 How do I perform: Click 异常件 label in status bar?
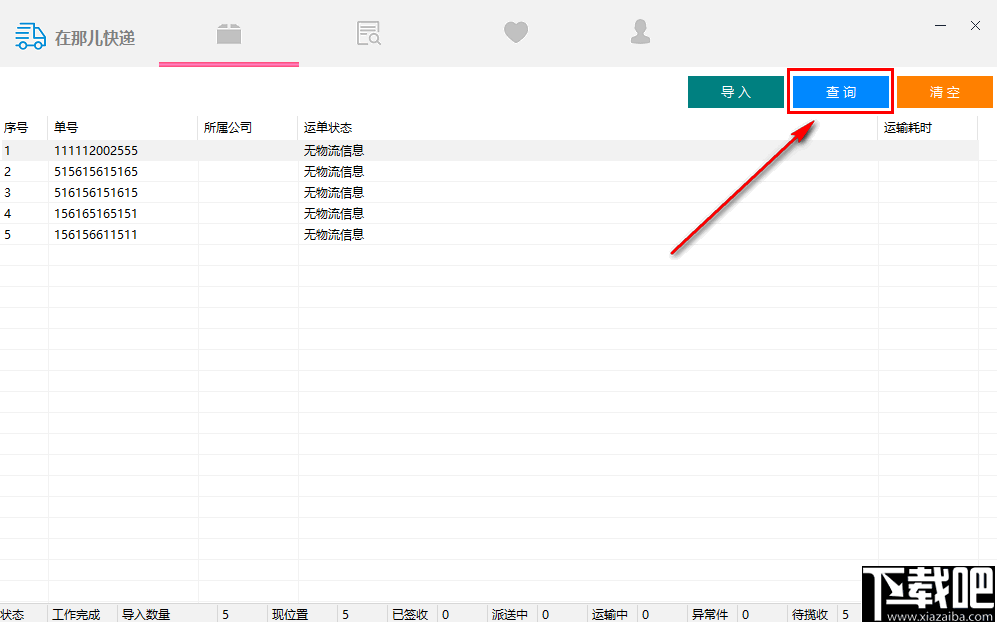coord(710,614)
